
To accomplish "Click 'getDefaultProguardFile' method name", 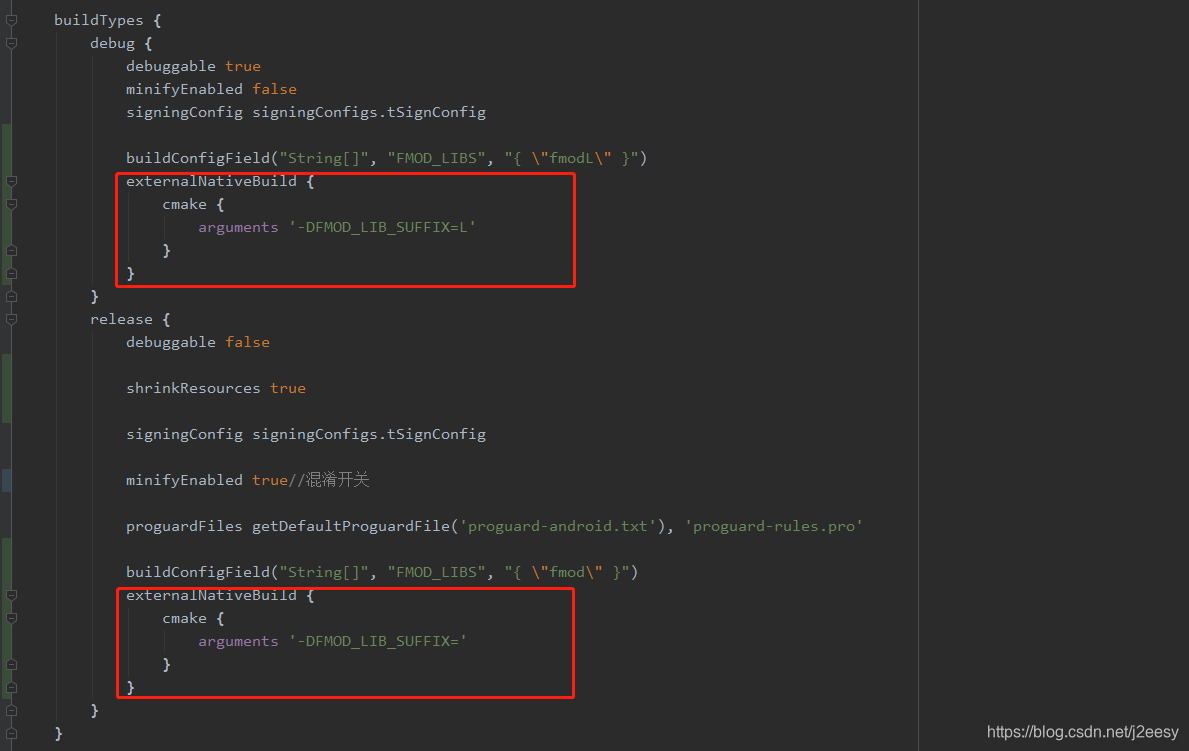I will pos(351,526).
